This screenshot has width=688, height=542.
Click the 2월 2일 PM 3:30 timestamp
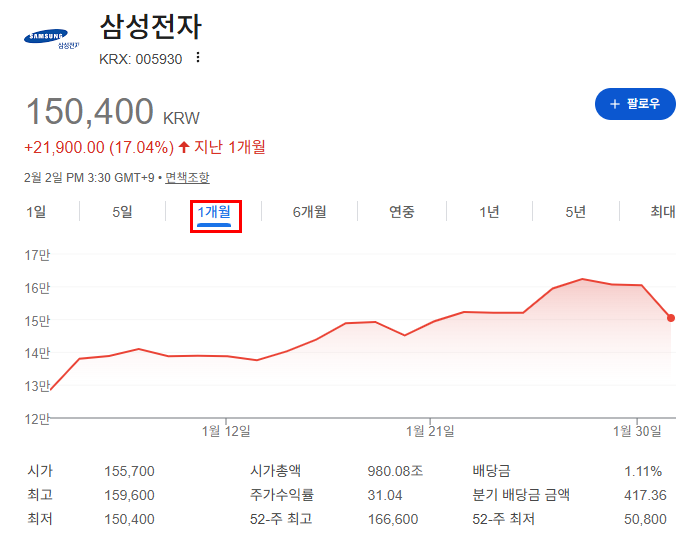click(89, 178)
